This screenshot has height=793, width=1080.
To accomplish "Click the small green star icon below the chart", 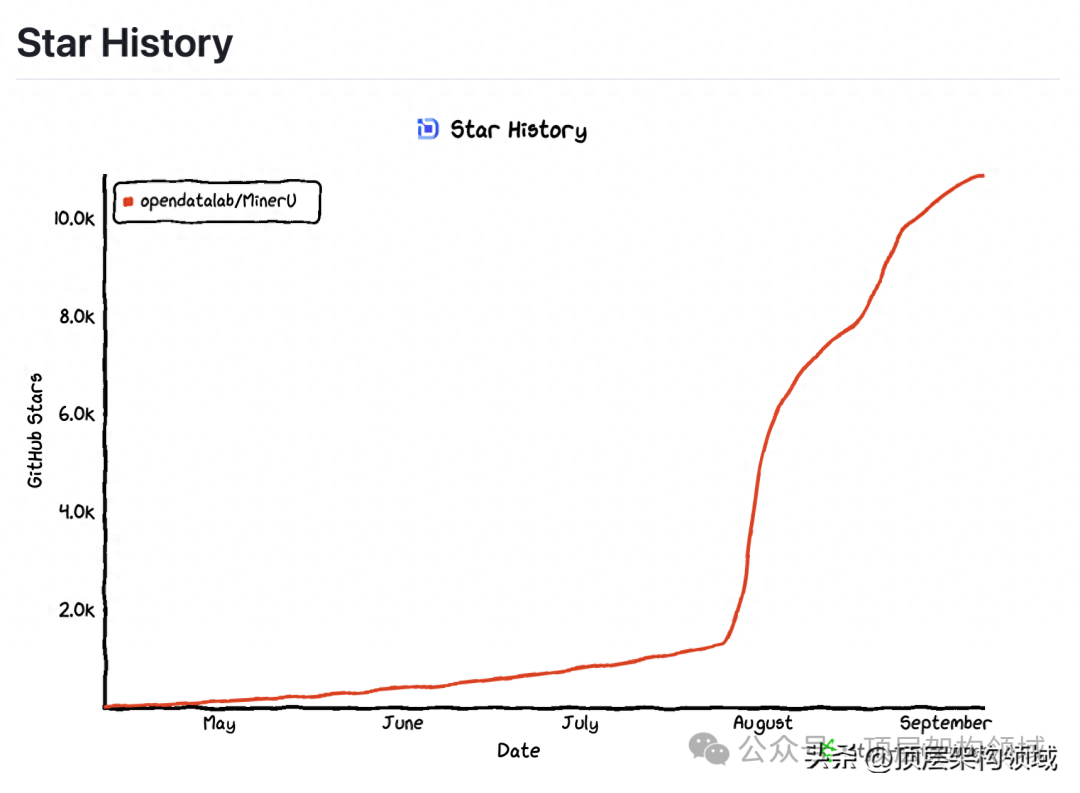I will coord(828,749).
